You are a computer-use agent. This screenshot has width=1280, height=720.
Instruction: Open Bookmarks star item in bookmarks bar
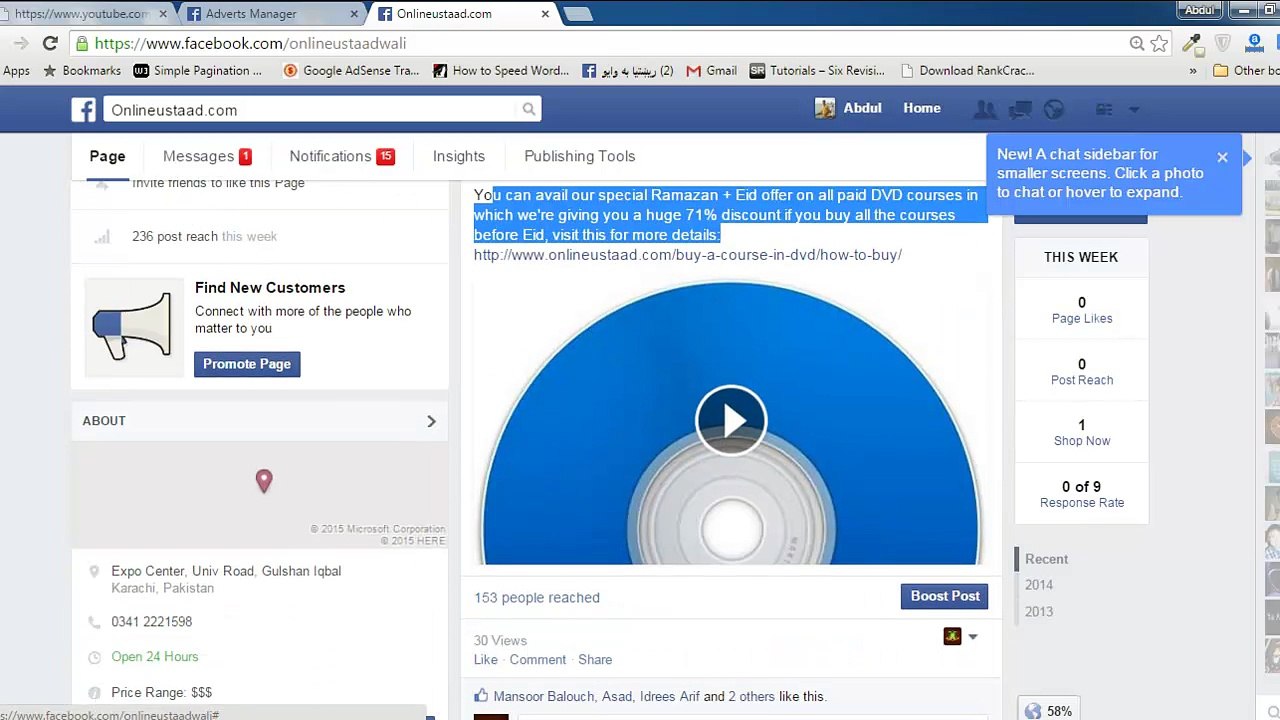[x=81, y=71]
